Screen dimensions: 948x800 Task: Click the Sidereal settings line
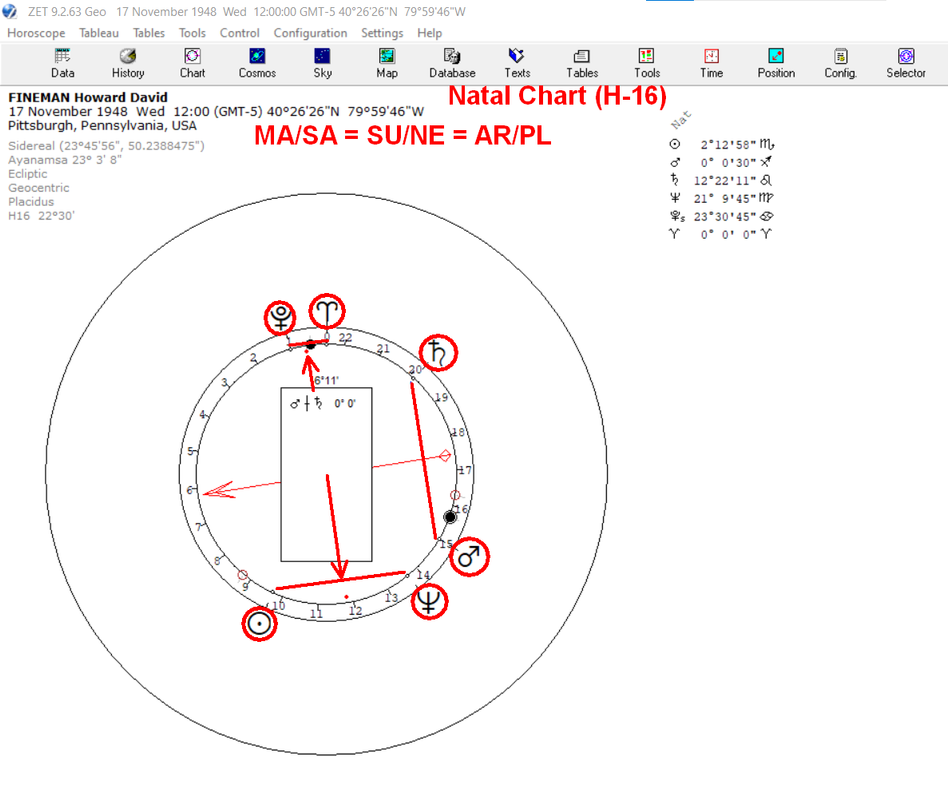point(106,146)
